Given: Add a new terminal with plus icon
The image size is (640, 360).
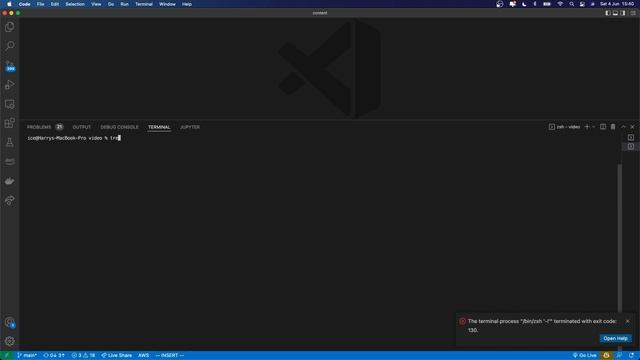Looking at the screenshot, I should [587, 127].
